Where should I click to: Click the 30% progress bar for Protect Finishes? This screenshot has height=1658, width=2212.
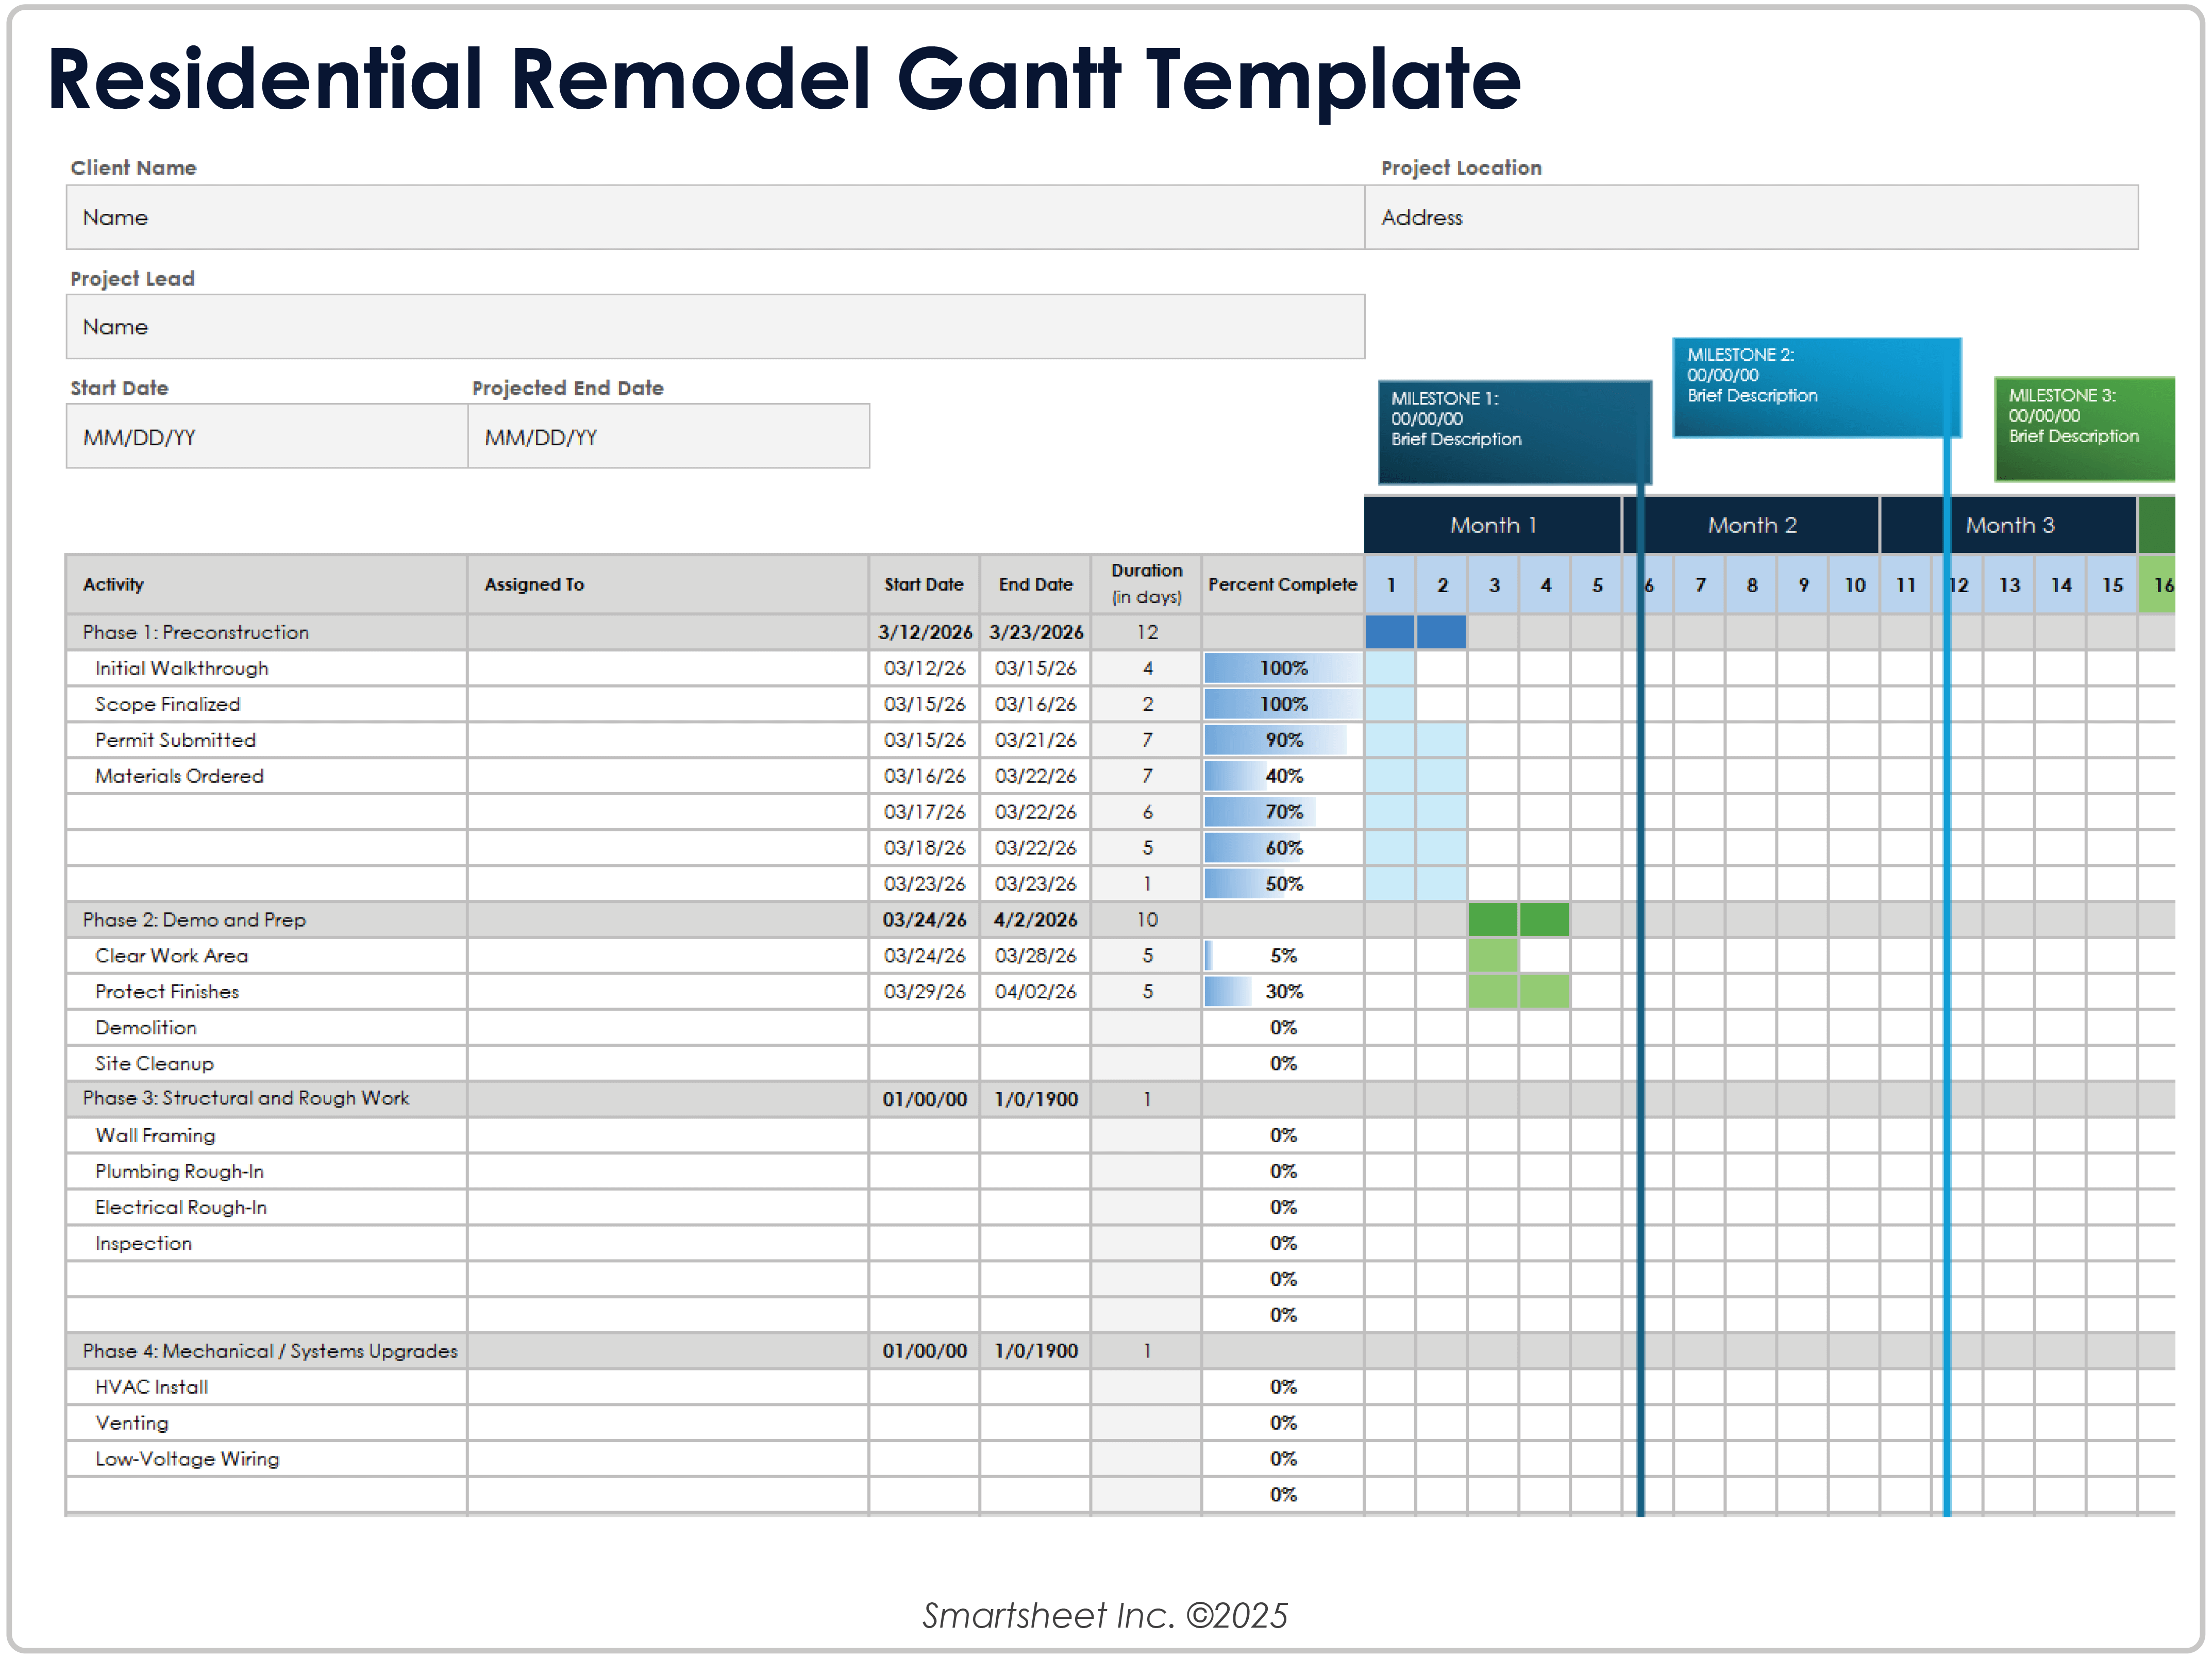[1229, 992]
